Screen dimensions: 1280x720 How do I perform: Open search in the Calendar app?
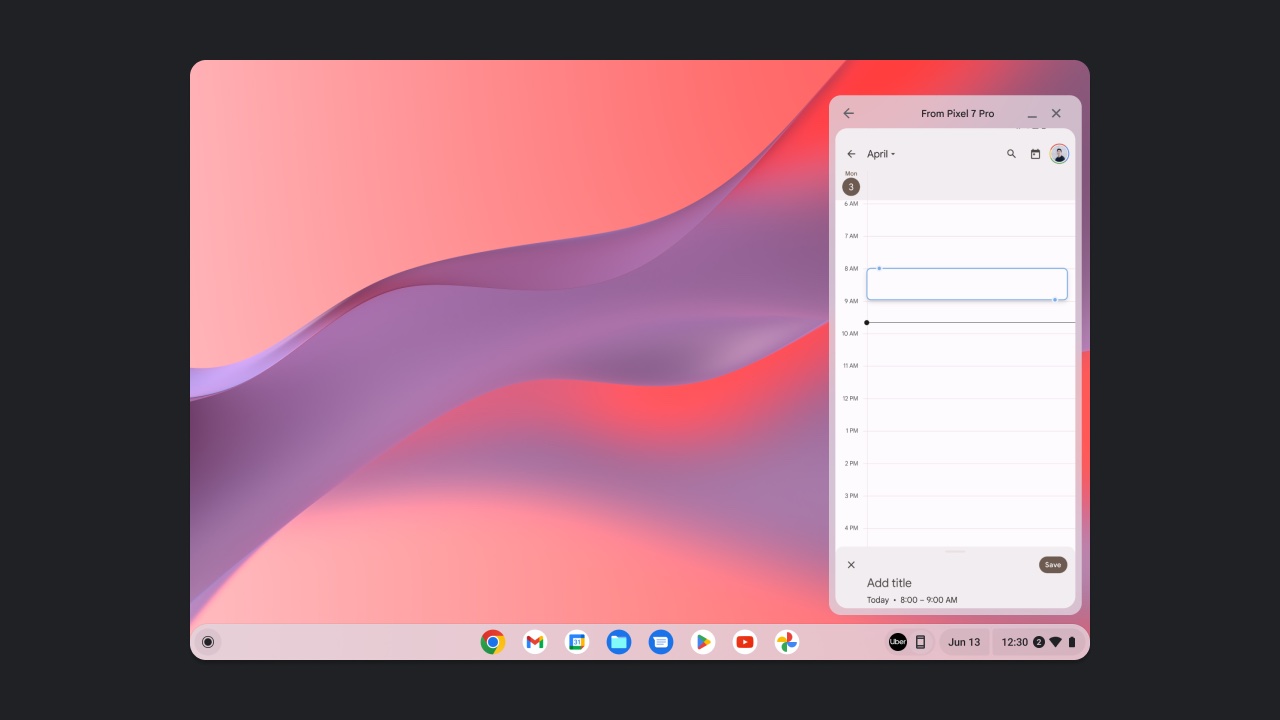pos(1011,154)
